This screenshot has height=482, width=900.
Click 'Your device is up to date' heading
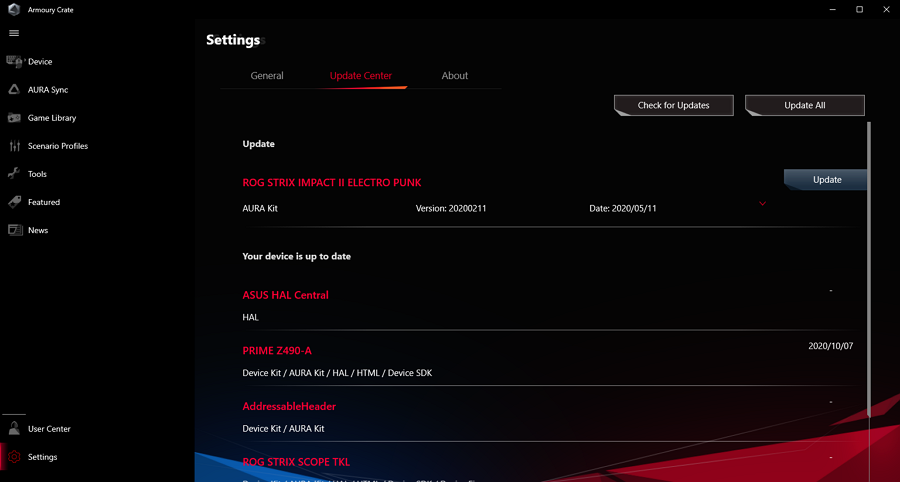click(297, 256)
